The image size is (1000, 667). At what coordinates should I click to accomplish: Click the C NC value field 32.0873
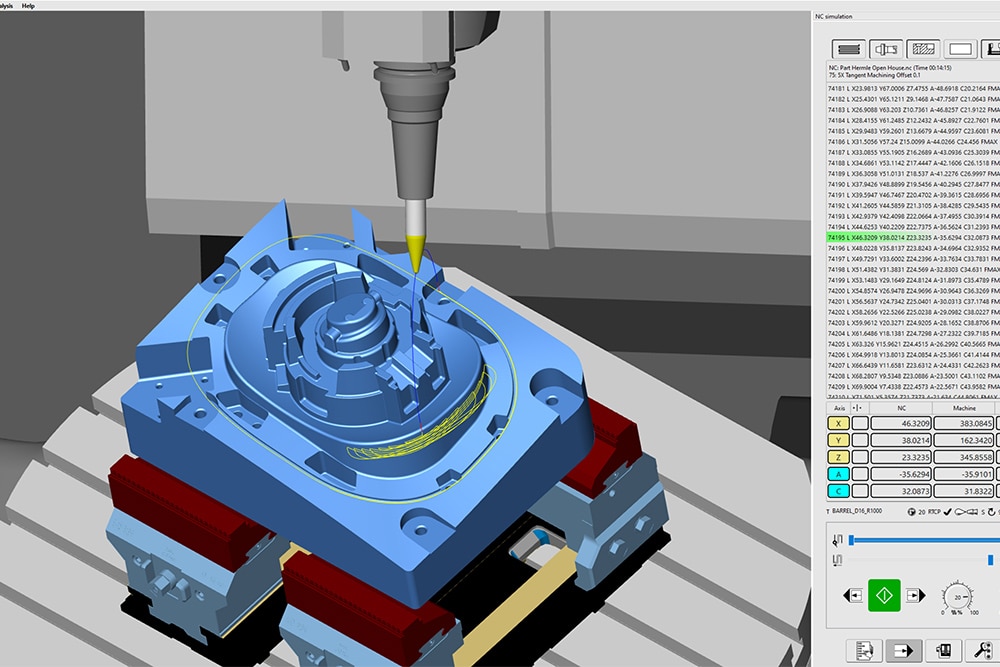click(901, 491)
